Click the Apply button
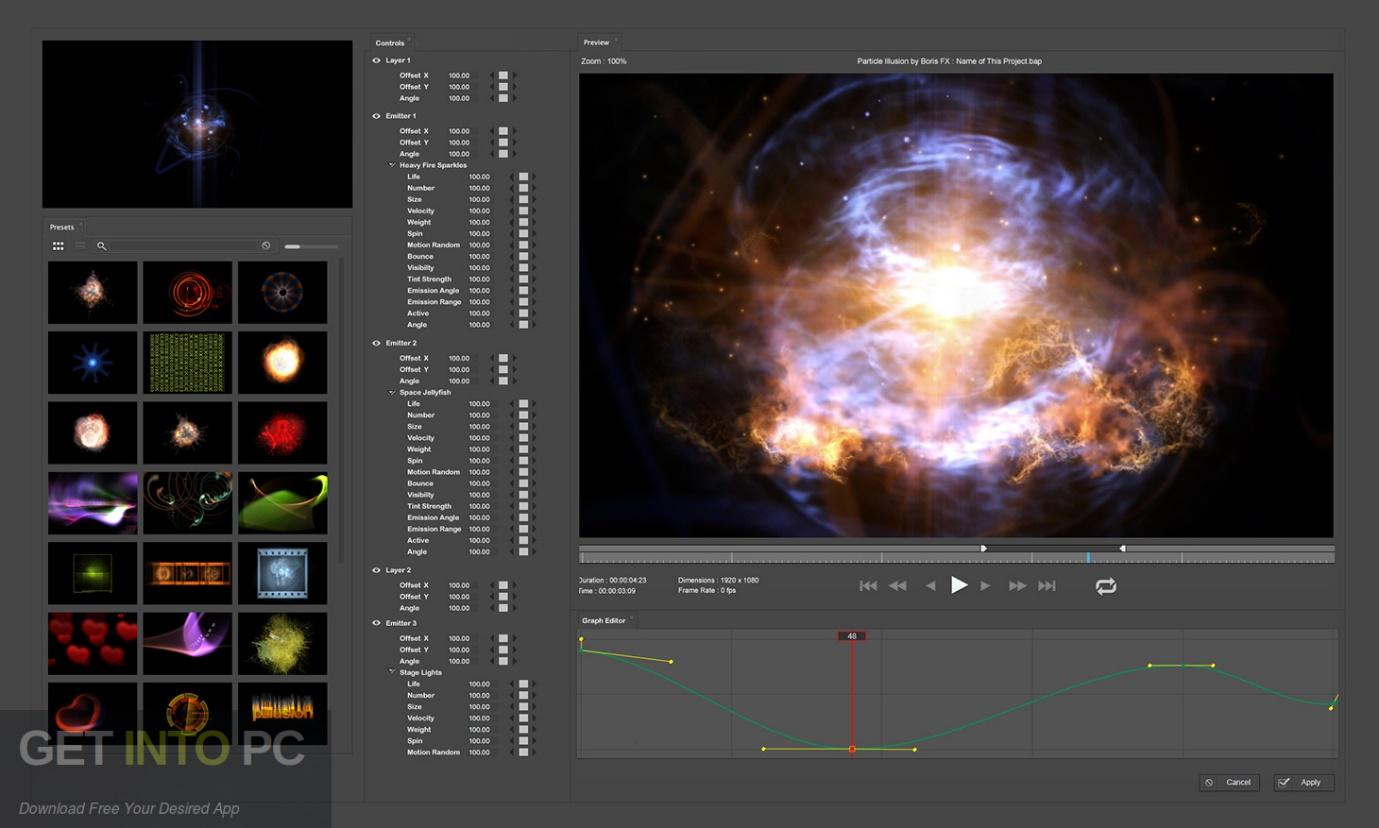 (x=1303, y=782)
